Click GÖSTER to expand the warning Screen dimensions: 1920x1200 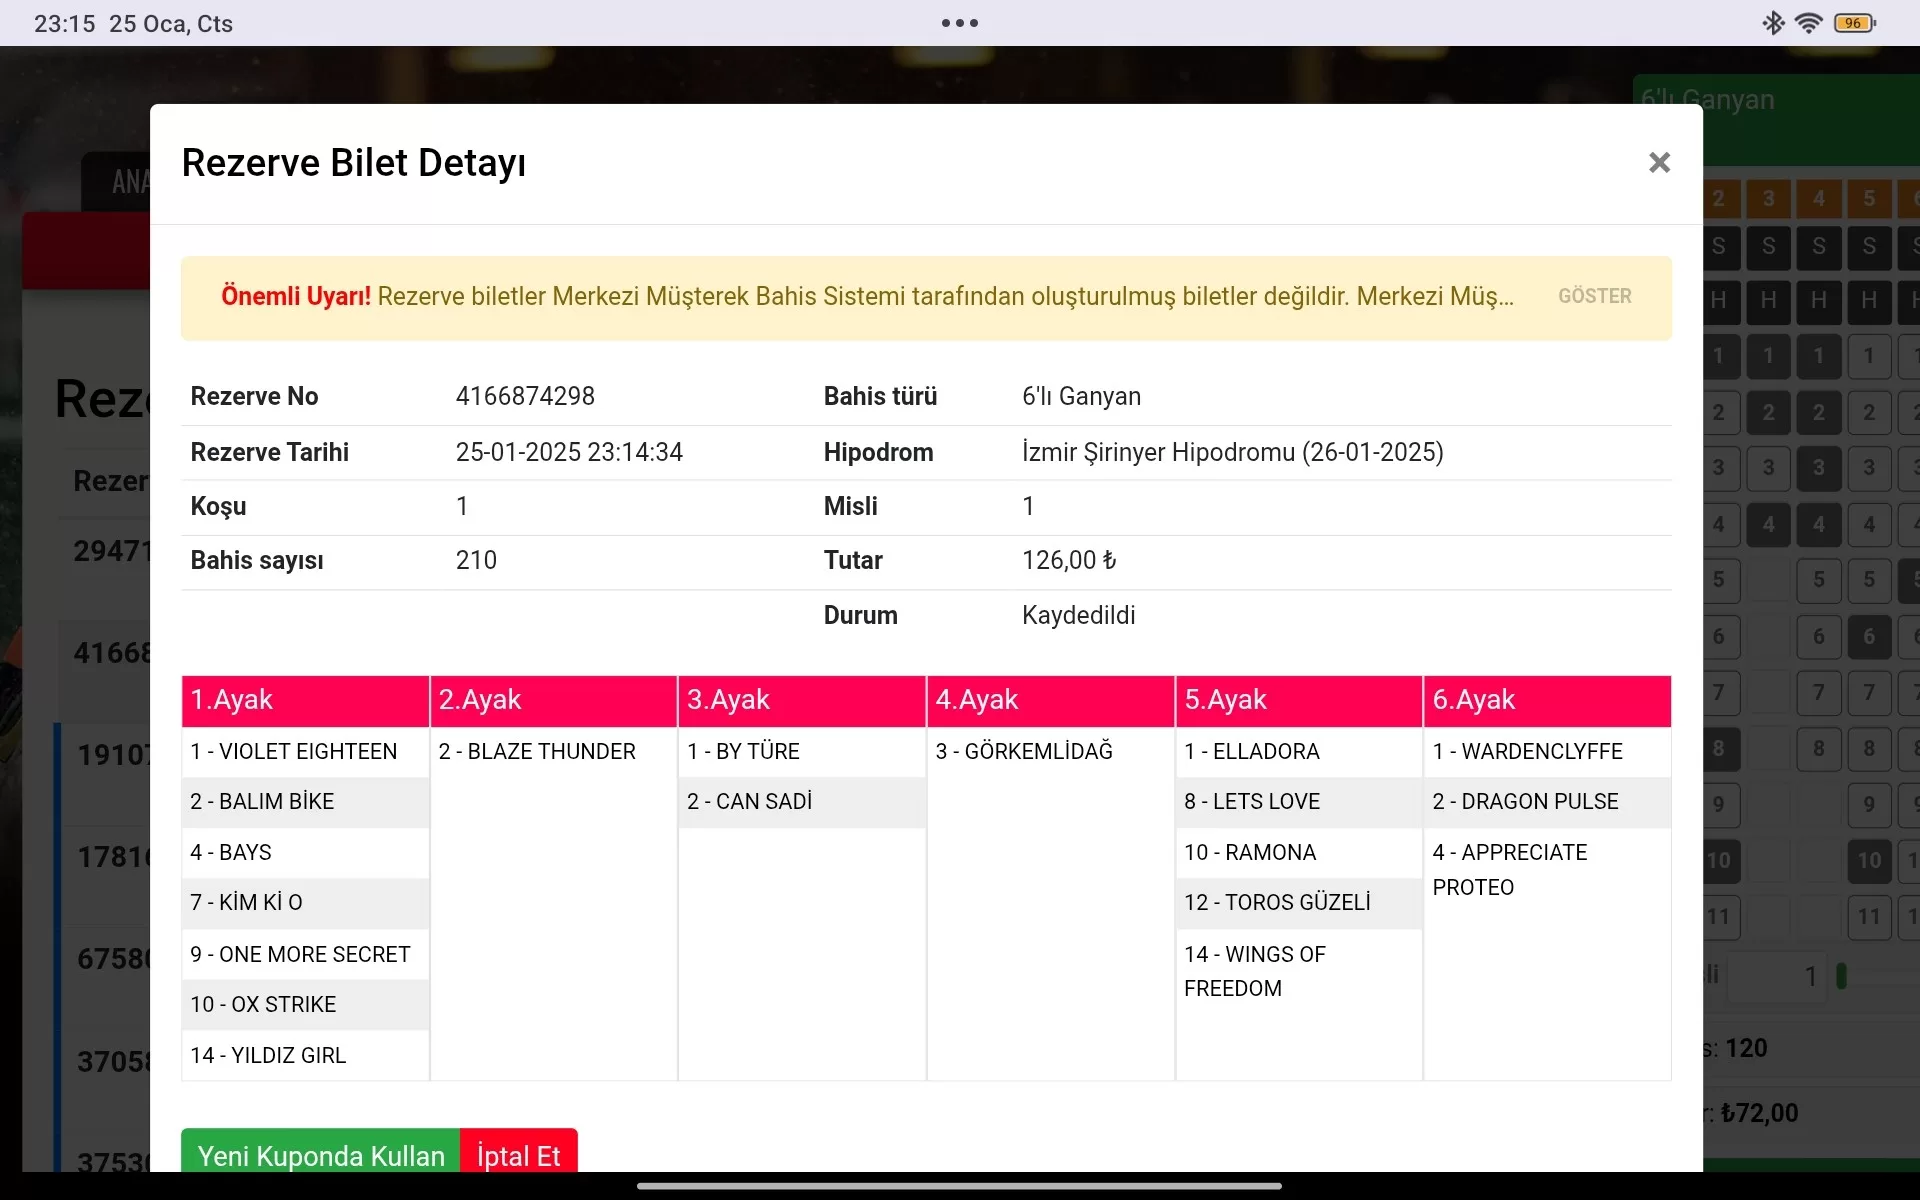click(x=1594, y=296)
